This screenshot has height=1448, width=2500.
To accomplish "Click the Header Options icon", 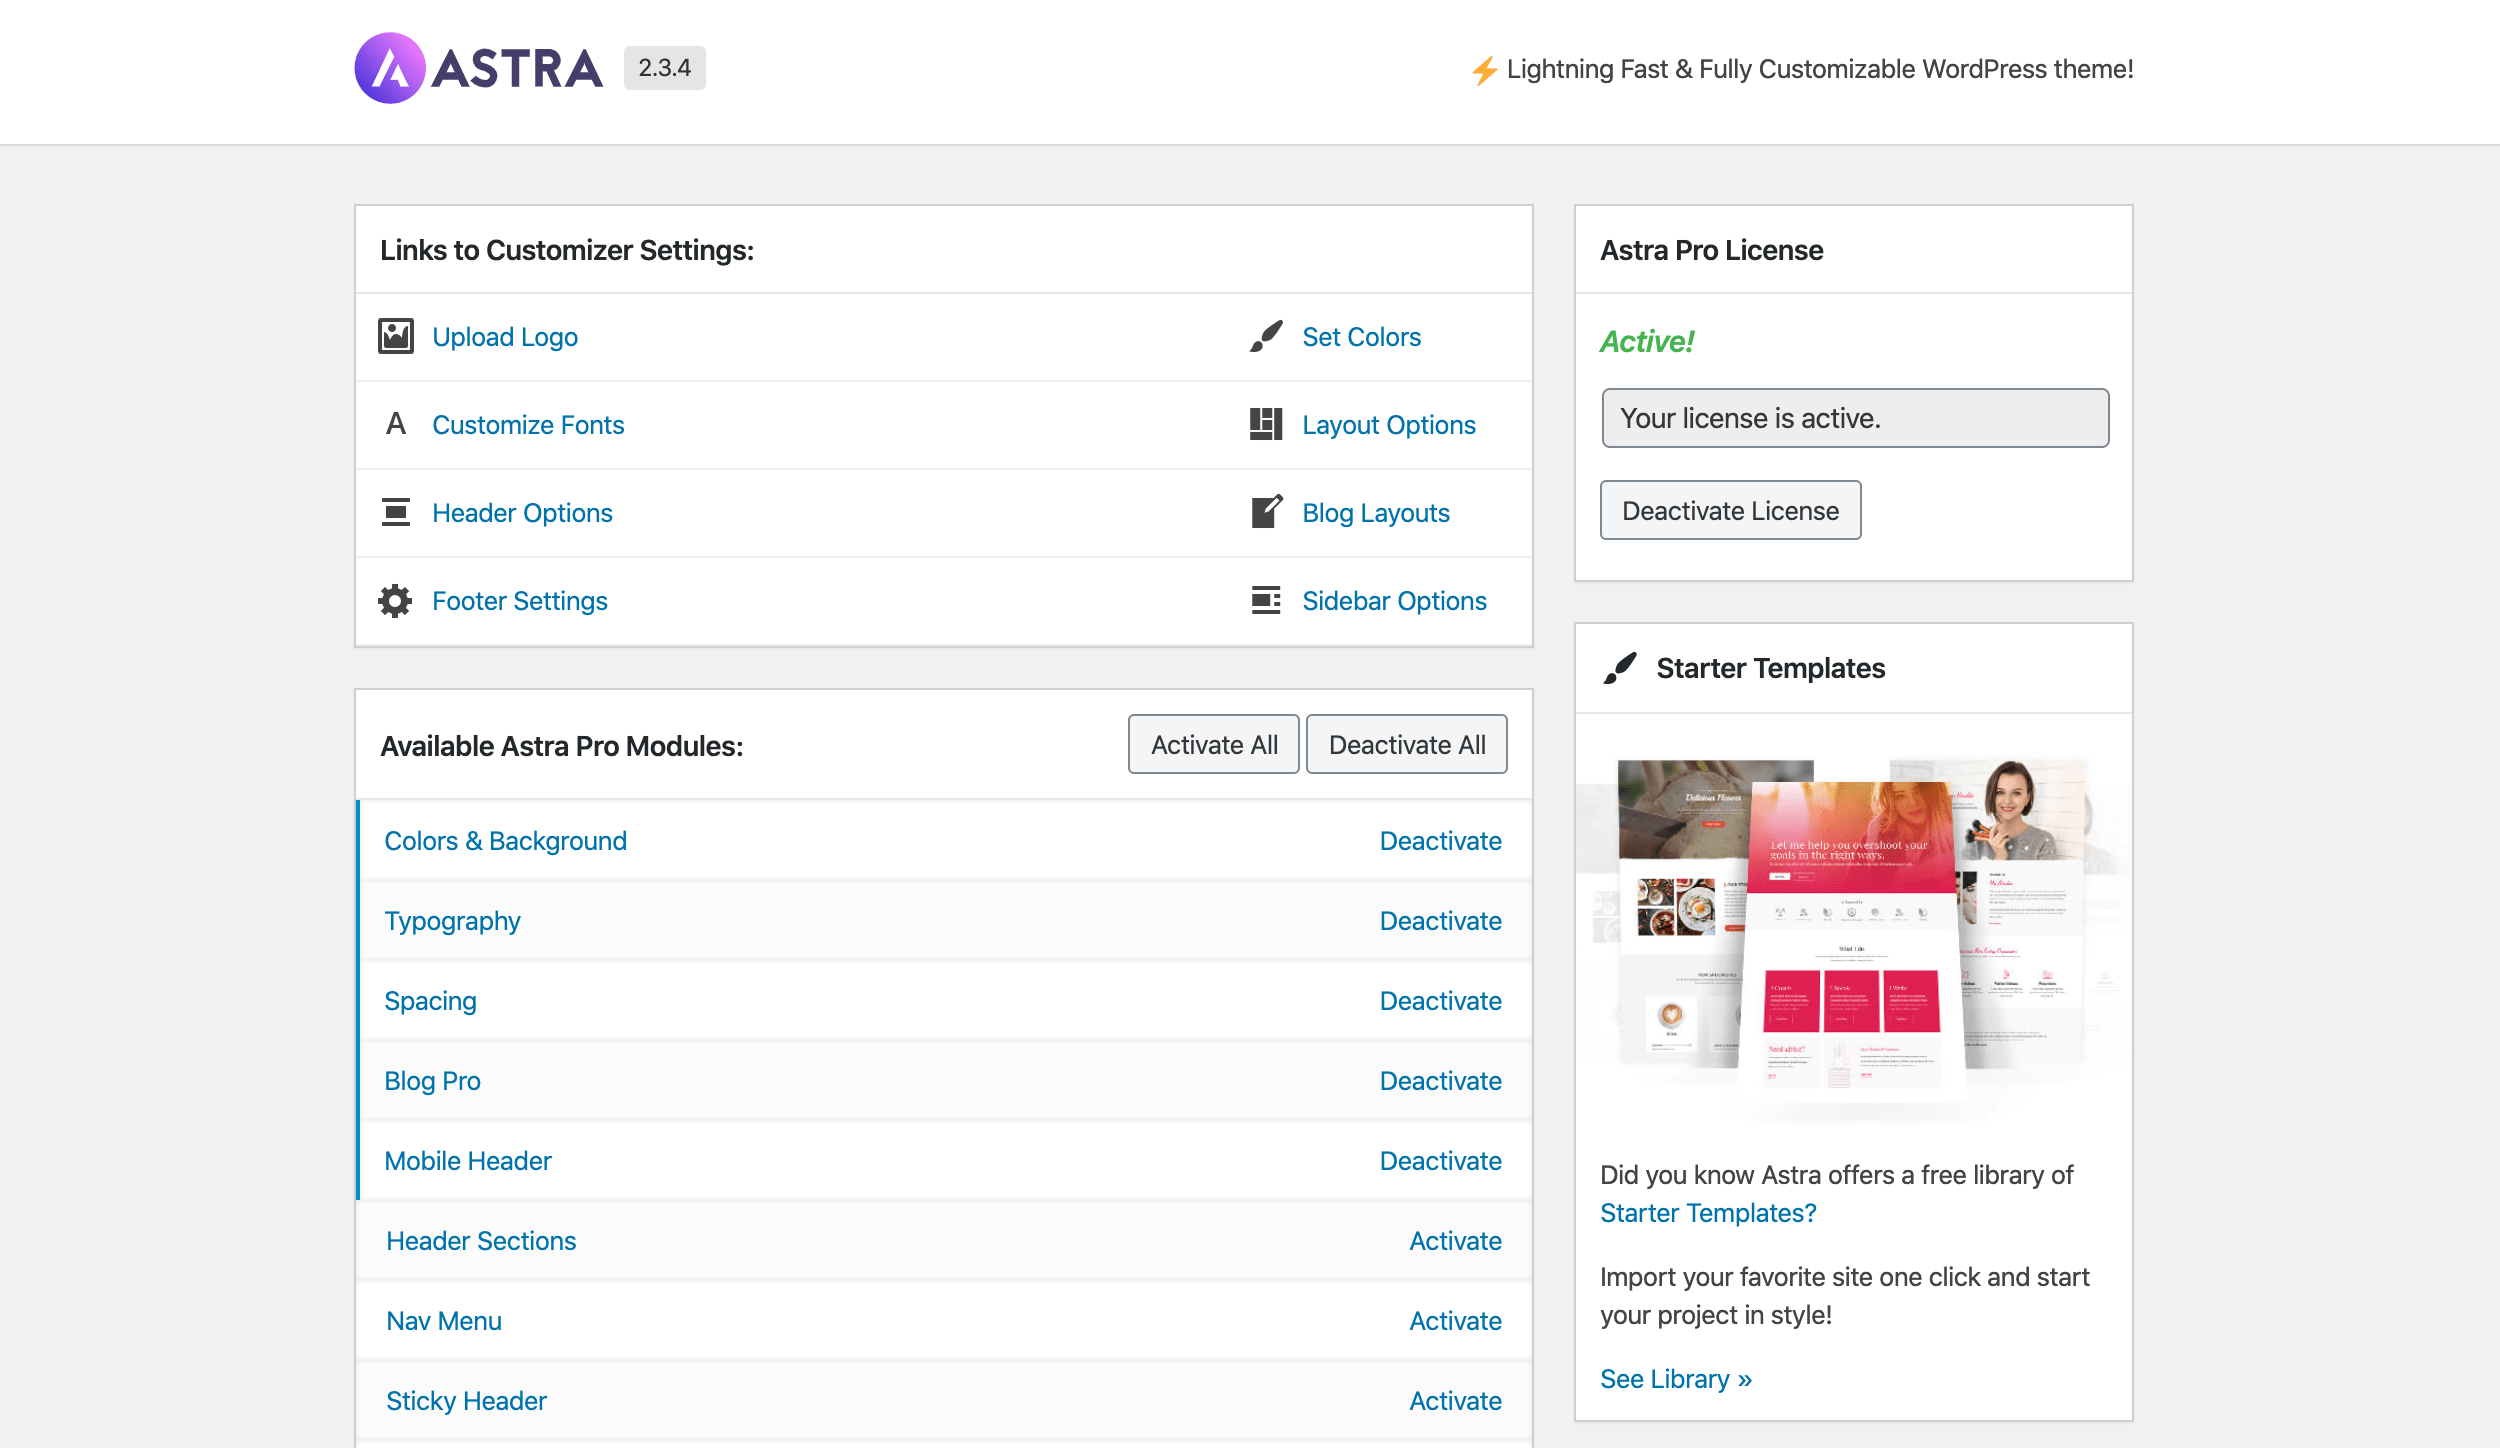I will click(x=396, y=512).
